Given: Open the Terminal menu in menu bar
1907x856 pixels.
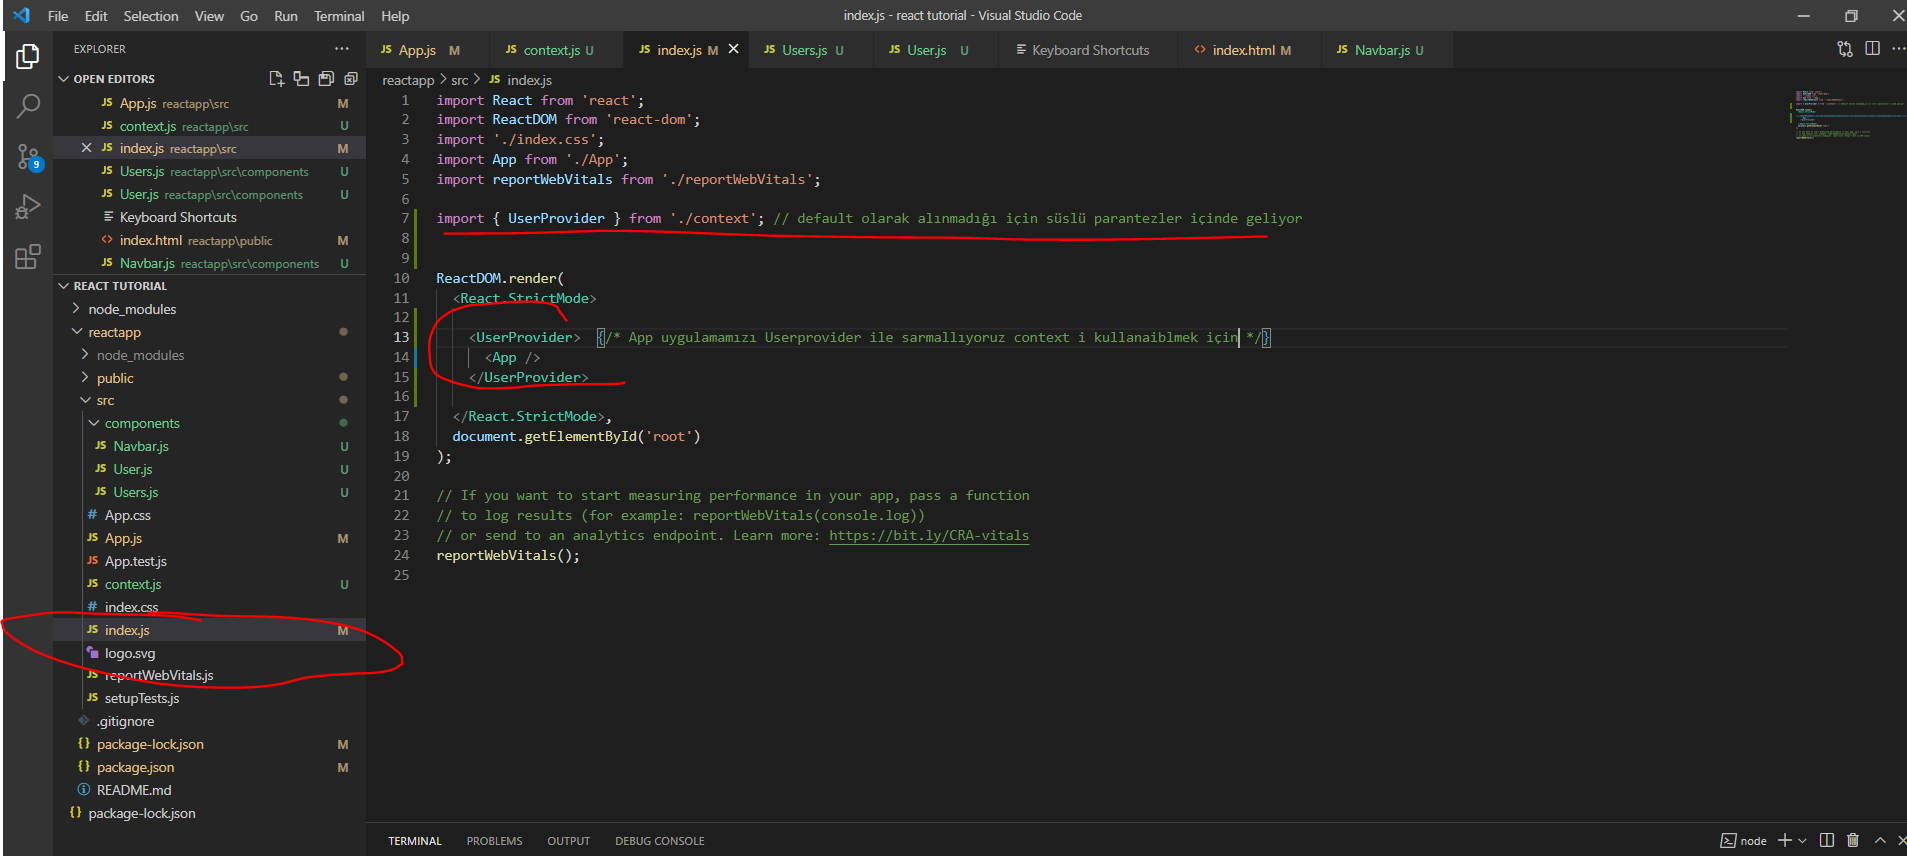Looking at the screenshot, I should coord(339,16).
